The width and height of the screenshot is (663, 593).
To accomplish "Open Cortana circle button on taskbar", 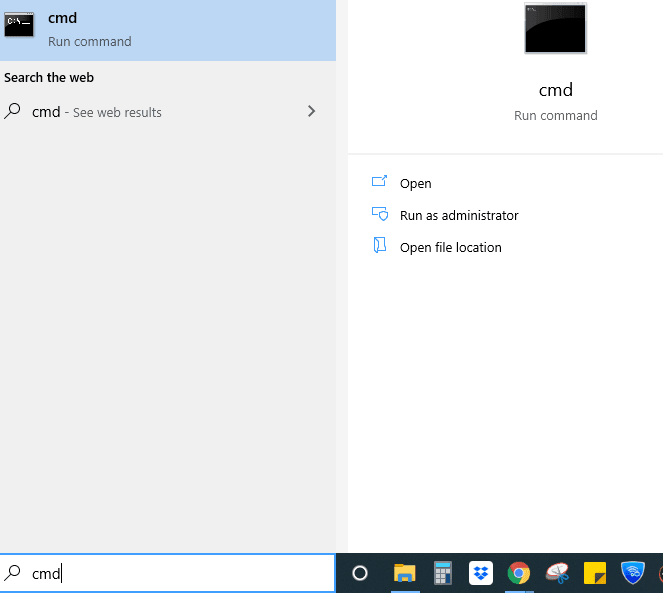I will pyautogui.click(x=360, y=573).
